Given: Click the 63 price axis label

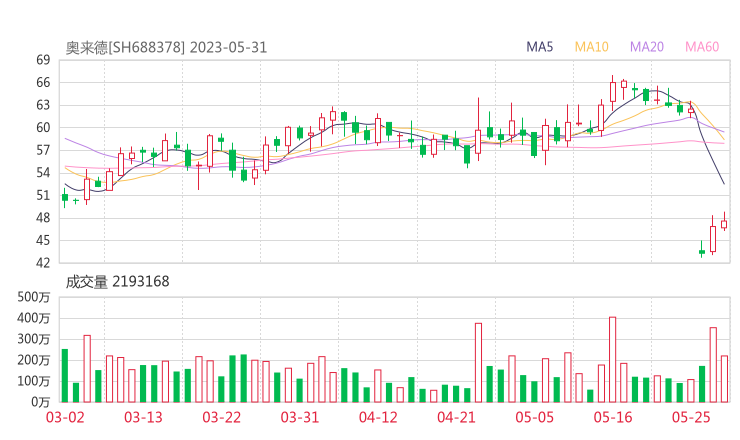Looking at the screenshot, I should pos(43,105).
